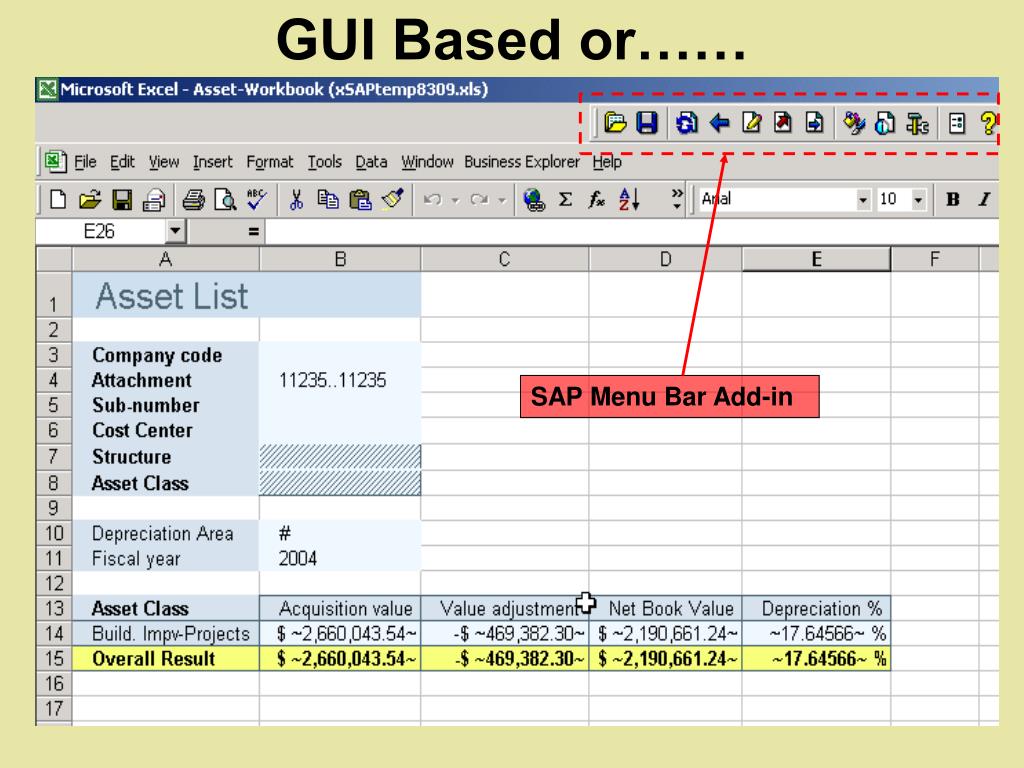Click the Excel standard toolbar Open folder icon
Viewport: 1024px width, 768px height.
[89, 200]
